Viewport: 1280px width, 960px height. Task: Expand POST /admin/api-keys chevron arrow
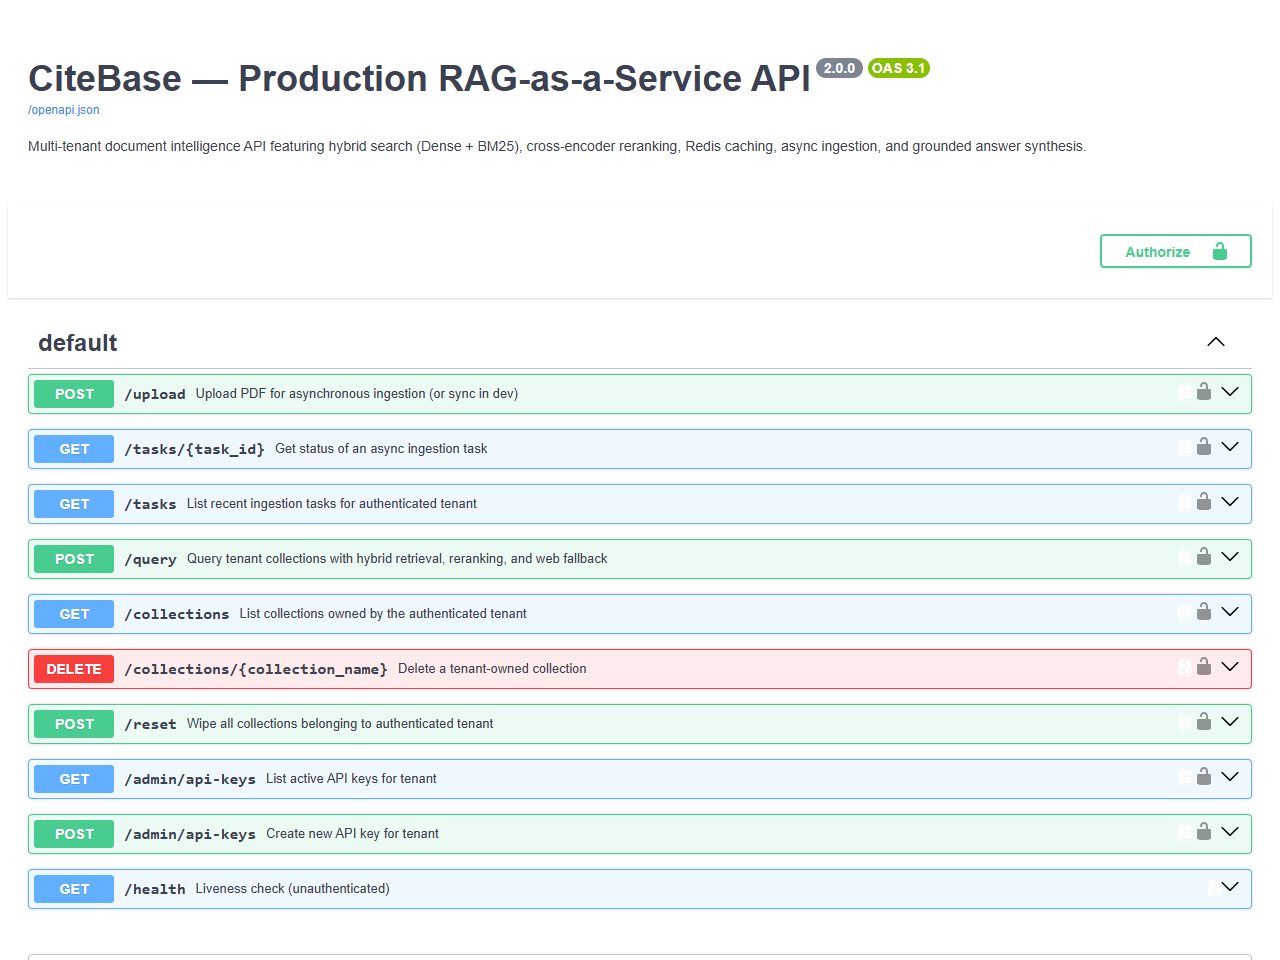click(1230, 832)
